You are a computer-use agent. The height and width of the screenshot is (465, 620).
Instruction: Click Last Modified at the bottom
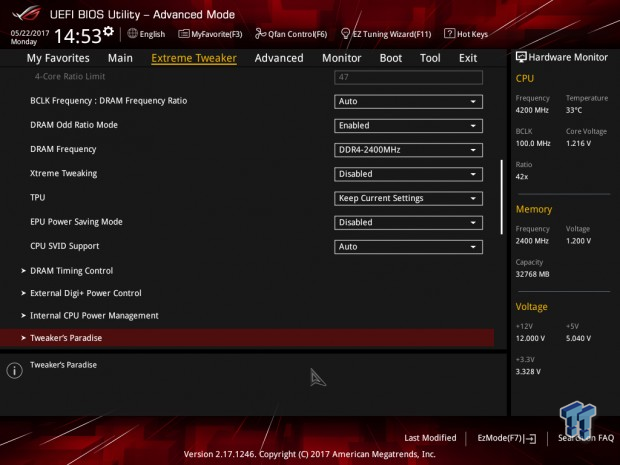pos(430,438)
